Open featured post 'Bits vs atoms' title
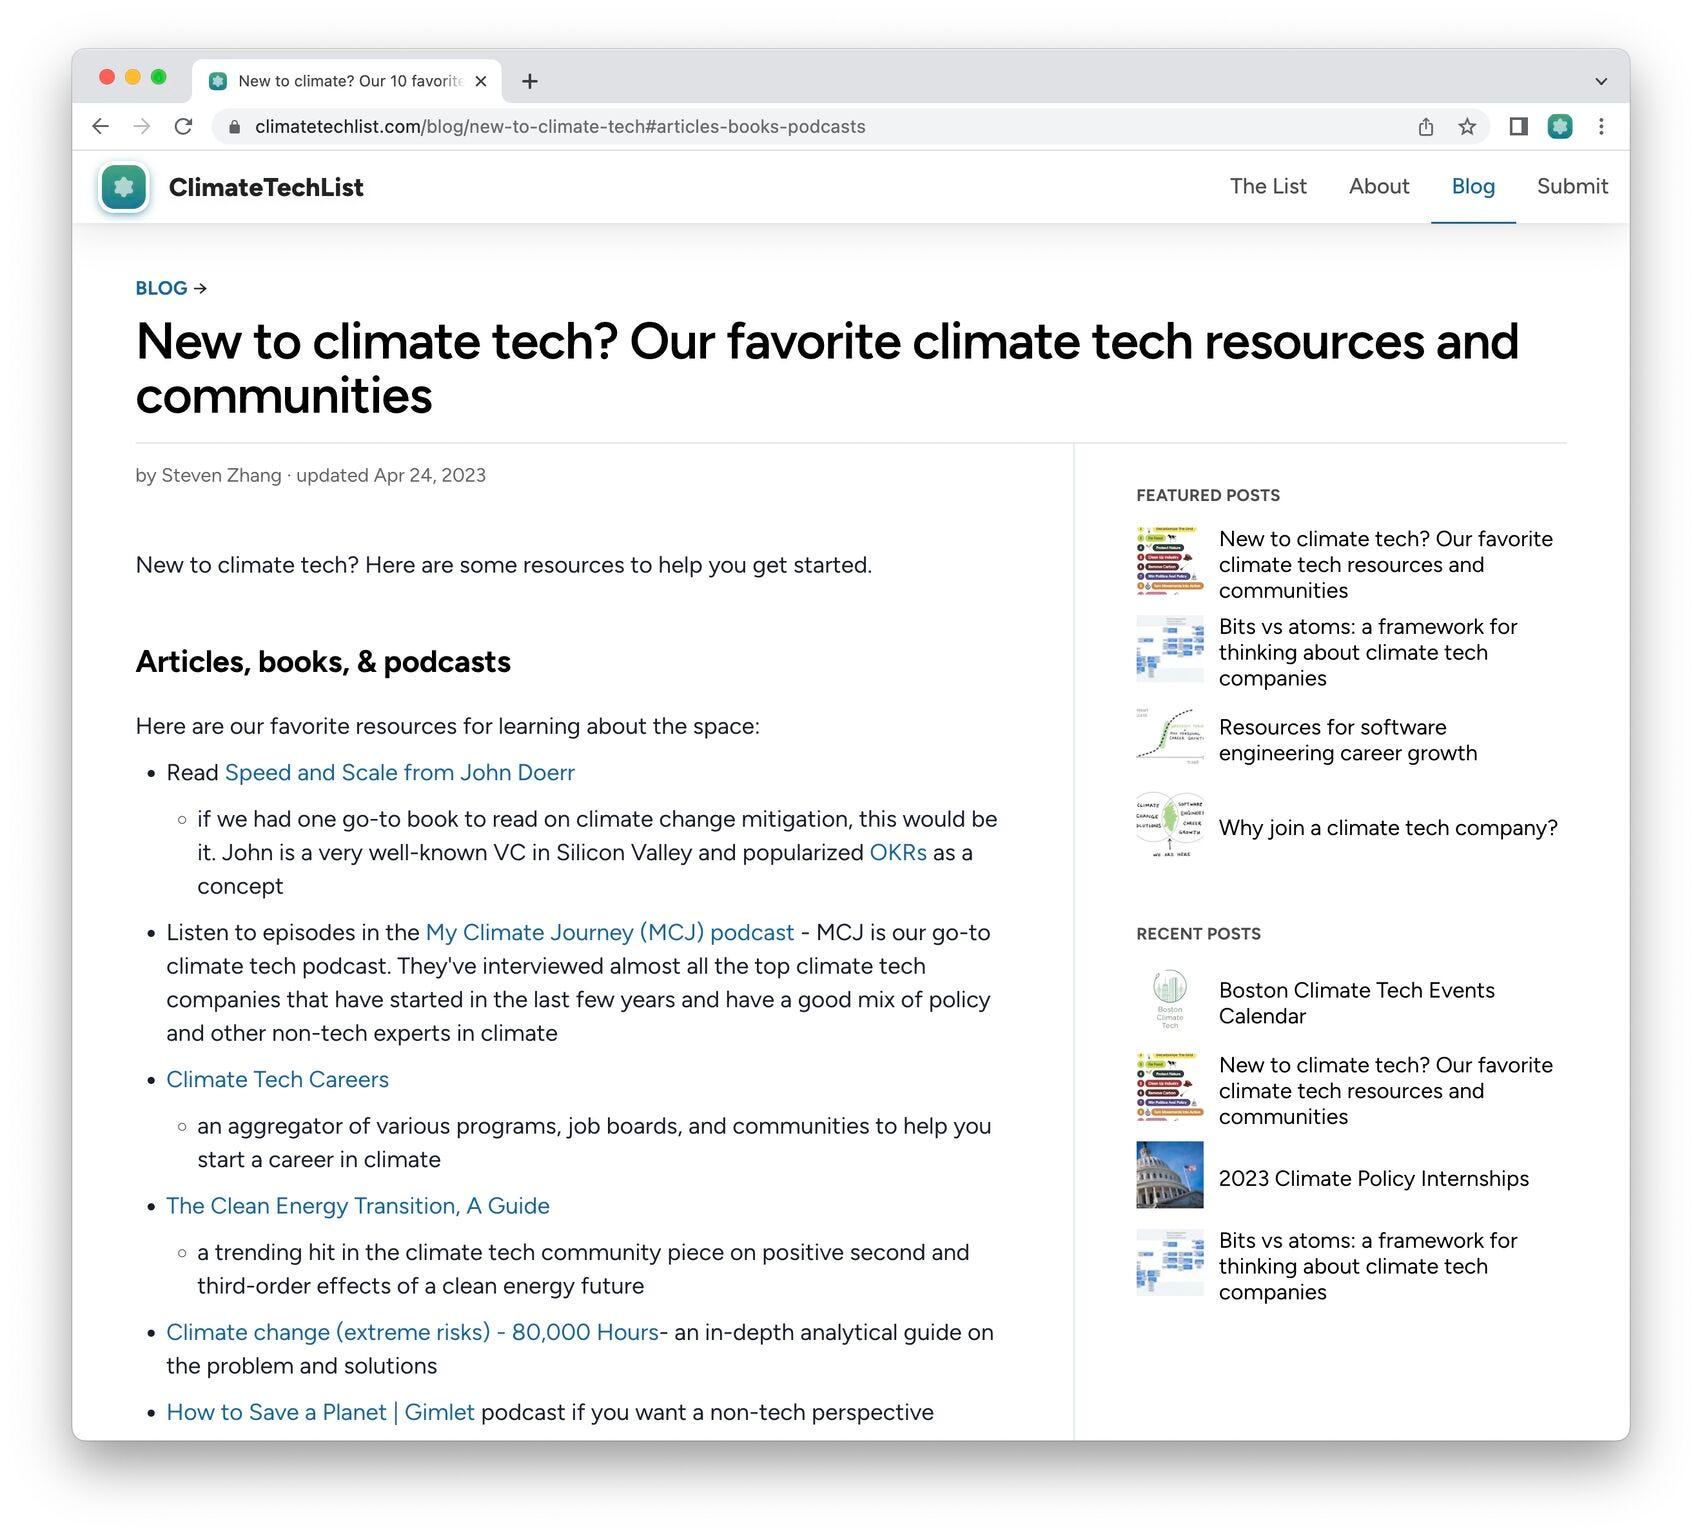The image size is (1702, 1536). pyautogui.click(x=1368, y=652)
